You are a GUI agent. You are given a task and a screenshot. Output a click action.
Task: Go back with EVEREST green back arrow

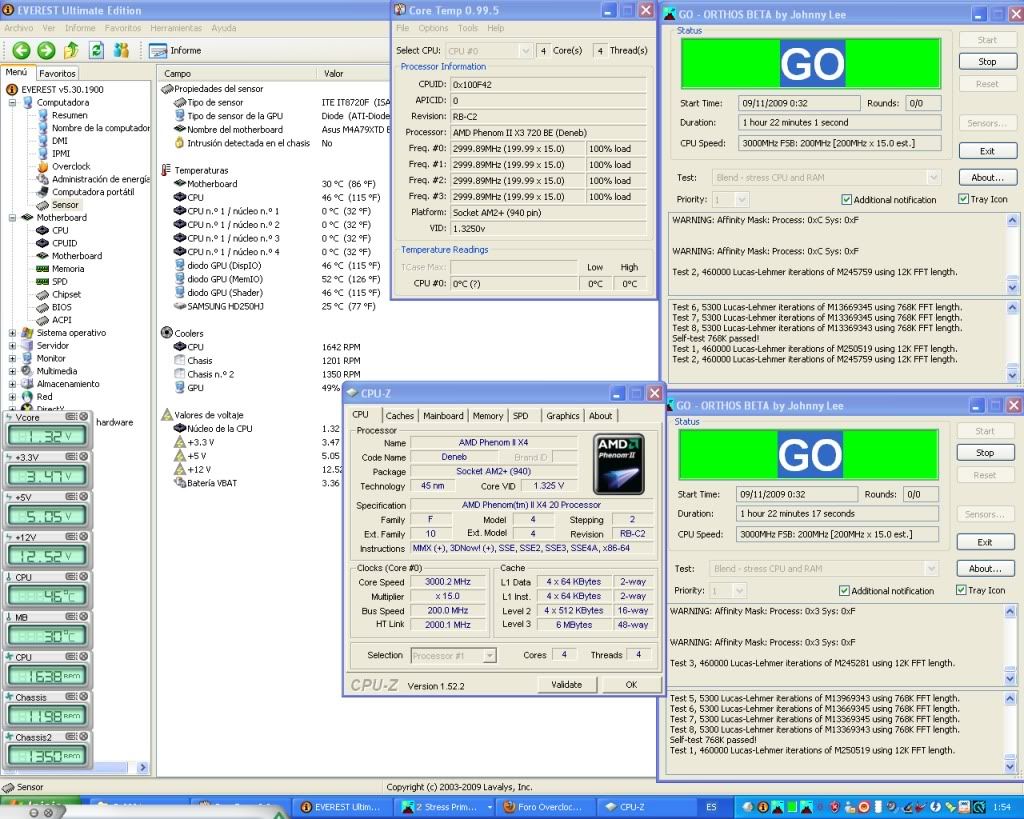click(x=21, y=50)
